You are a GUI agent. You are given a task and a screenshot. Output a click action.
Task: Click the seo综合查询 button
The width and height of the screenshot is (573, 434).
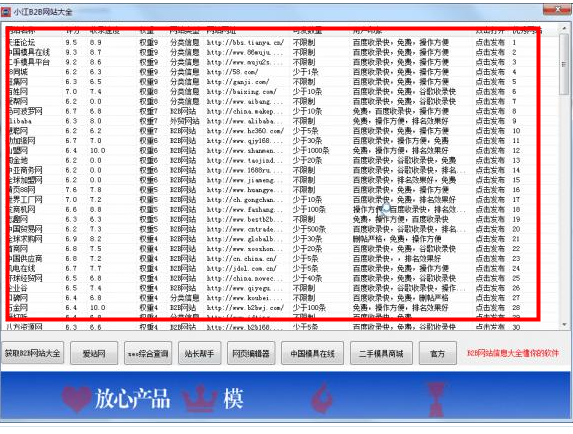coord(148,353)
